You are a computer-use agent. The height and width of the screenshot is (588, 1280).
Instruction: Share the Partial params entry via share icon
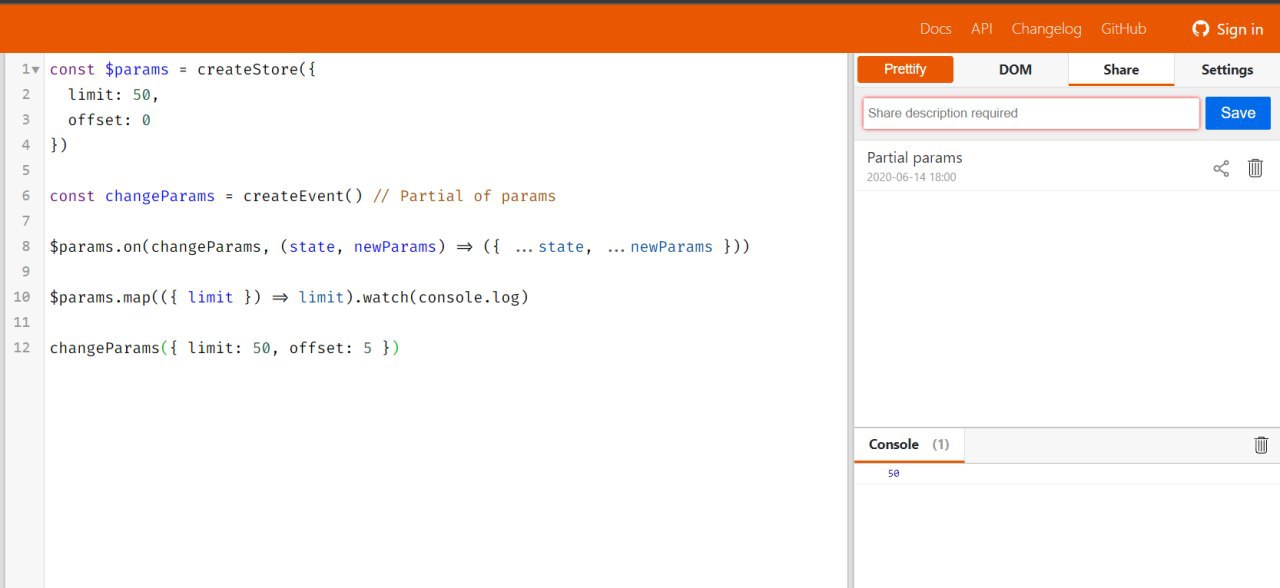[x=1221, y=168]
